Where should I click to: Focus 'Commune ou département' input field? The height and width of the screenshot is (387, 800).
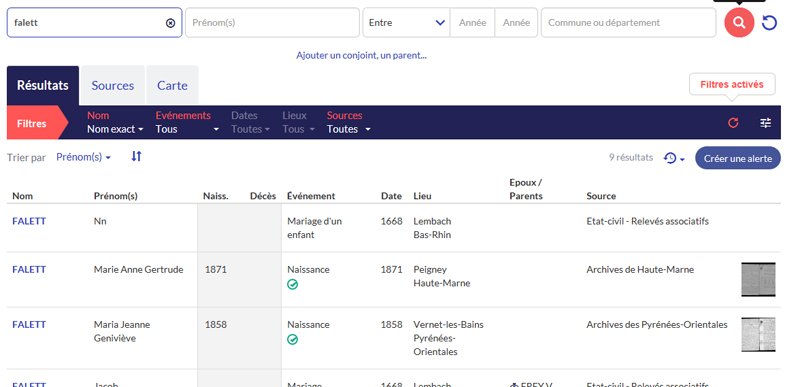[x=629, y=23]
